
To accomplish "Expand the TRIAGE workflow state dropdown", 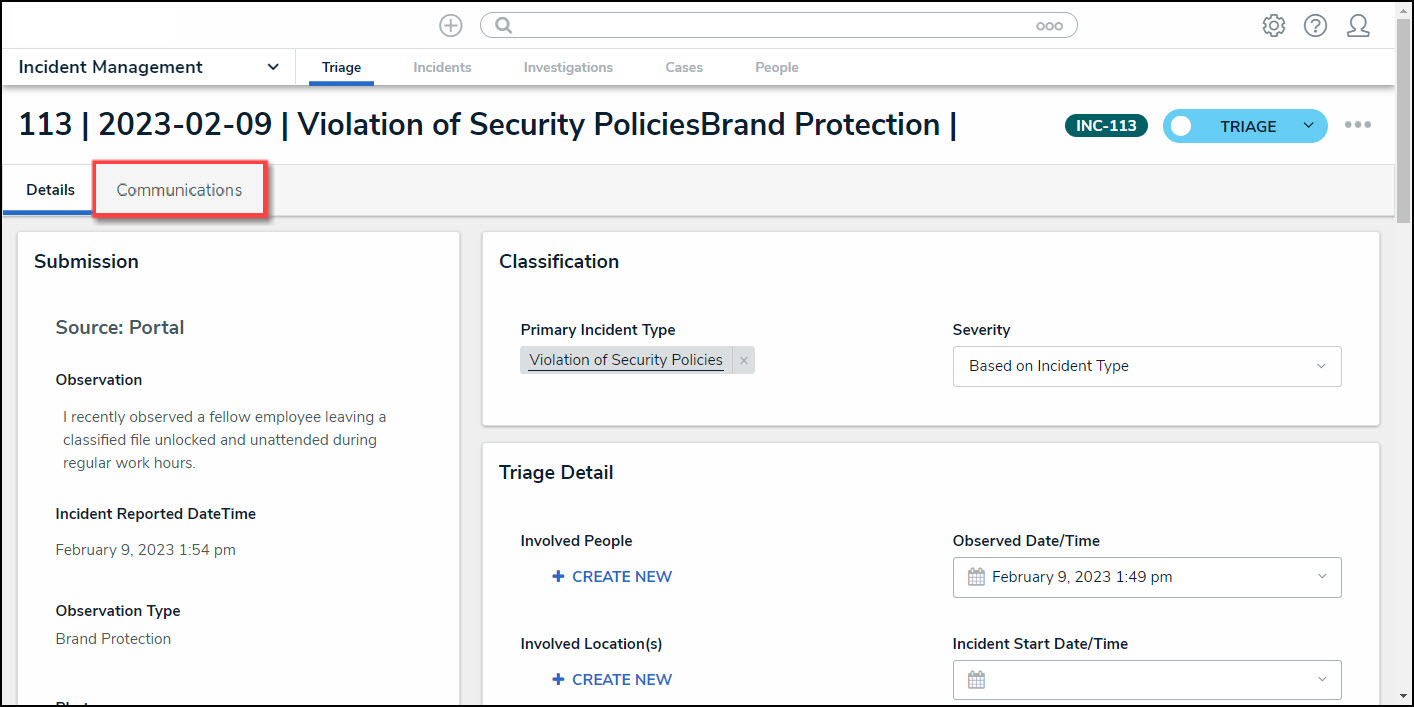I will coord(1308,126).
